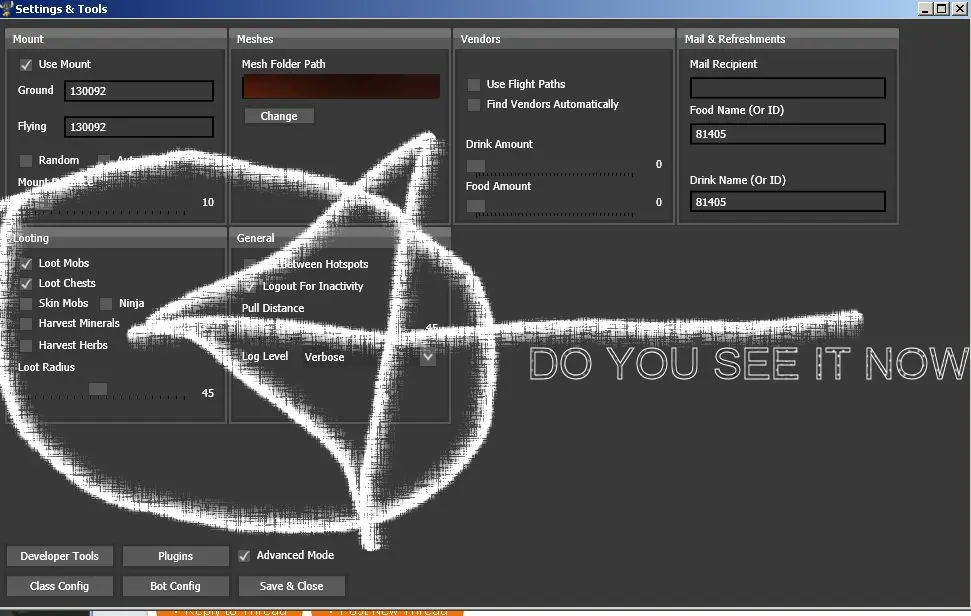Tick the Ninja checkbox
Image resolution: width=971 pixels, height=616 pixels.
(x=106, y=304)
